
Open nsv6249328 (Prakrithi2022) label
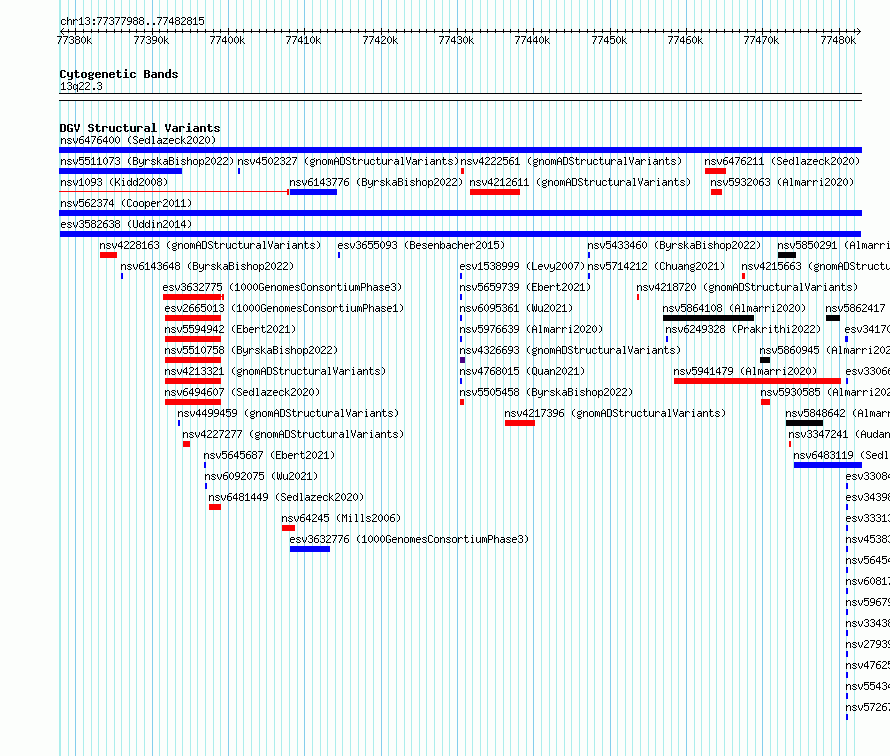point(743,329)
